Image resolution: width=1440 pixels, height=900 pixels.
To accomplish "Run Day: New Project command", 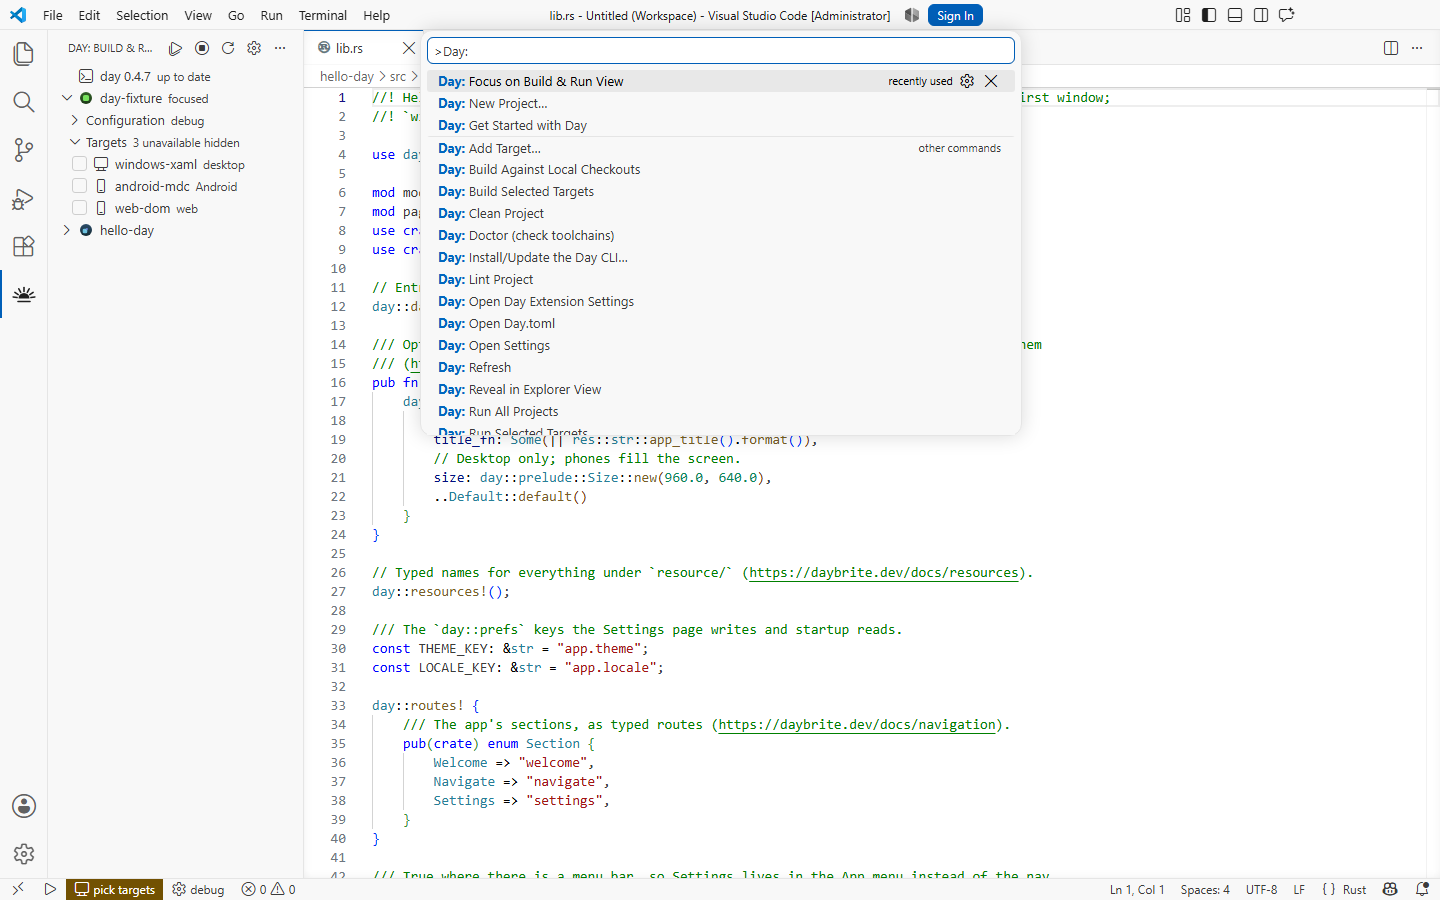I will [720, 103].
